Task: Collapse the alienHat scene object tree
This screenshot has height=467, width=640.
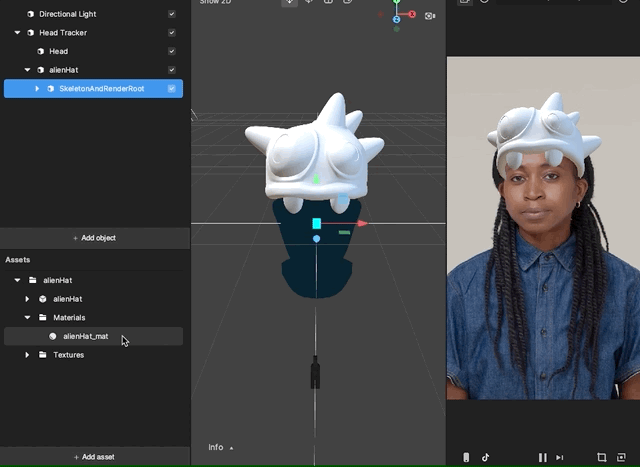Action: click(x=27, y=70)
